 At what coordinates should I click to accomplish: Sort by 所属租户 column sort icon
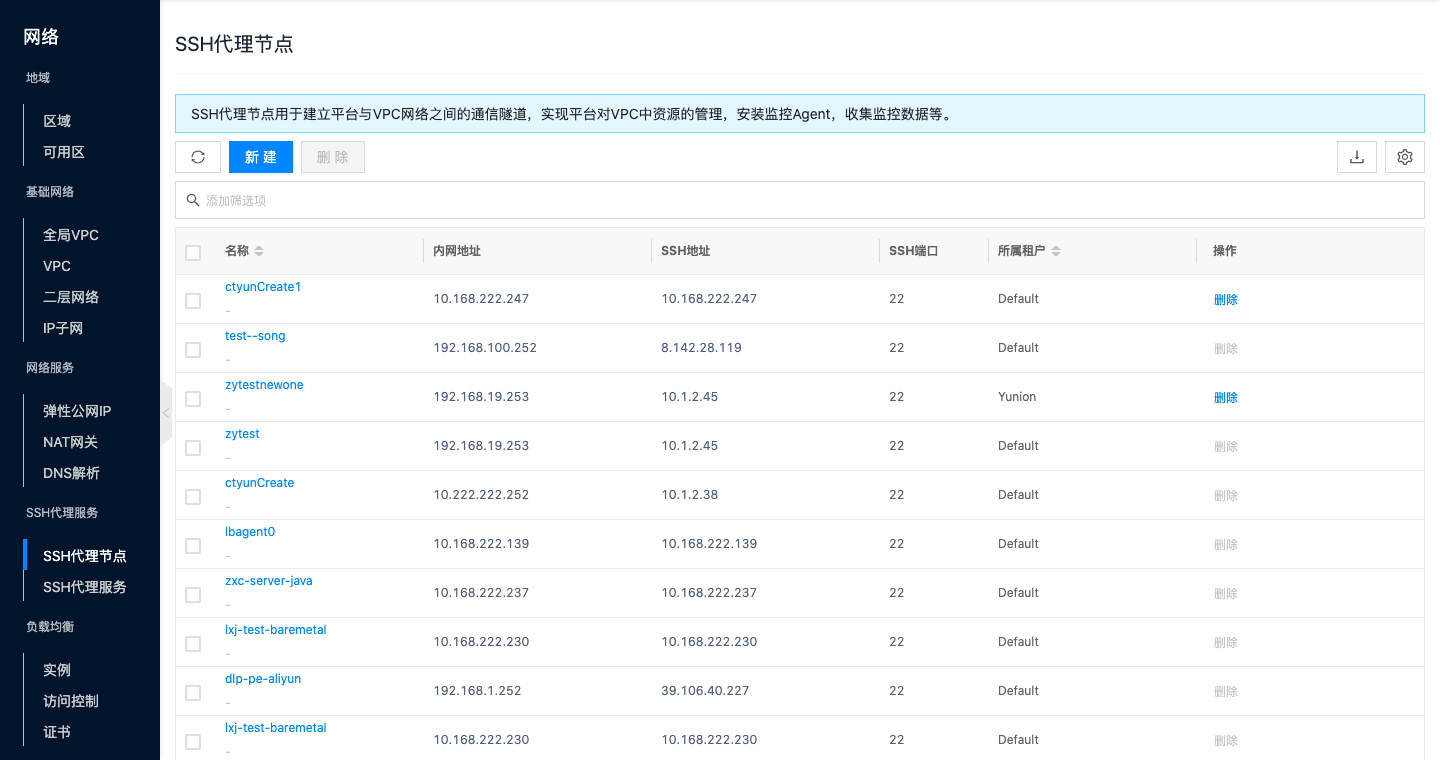(x=1056, y=251)
